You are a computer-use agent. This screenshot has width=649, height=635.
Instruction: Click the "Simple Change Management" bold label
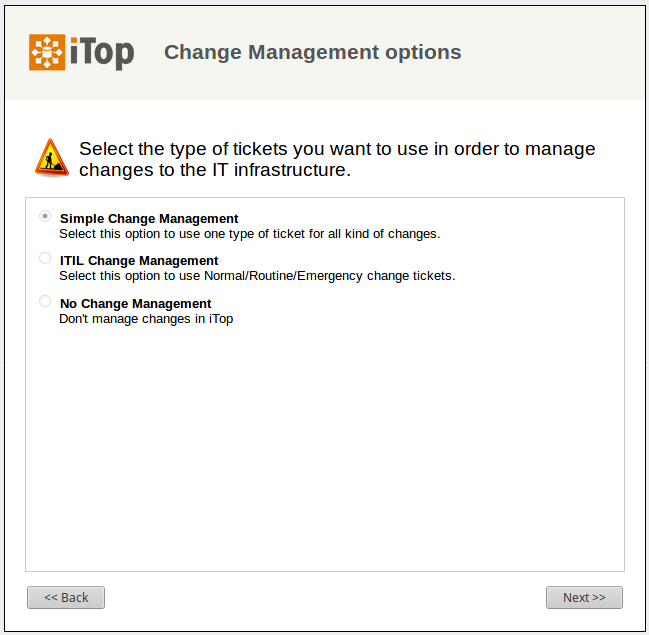(149, 219)
